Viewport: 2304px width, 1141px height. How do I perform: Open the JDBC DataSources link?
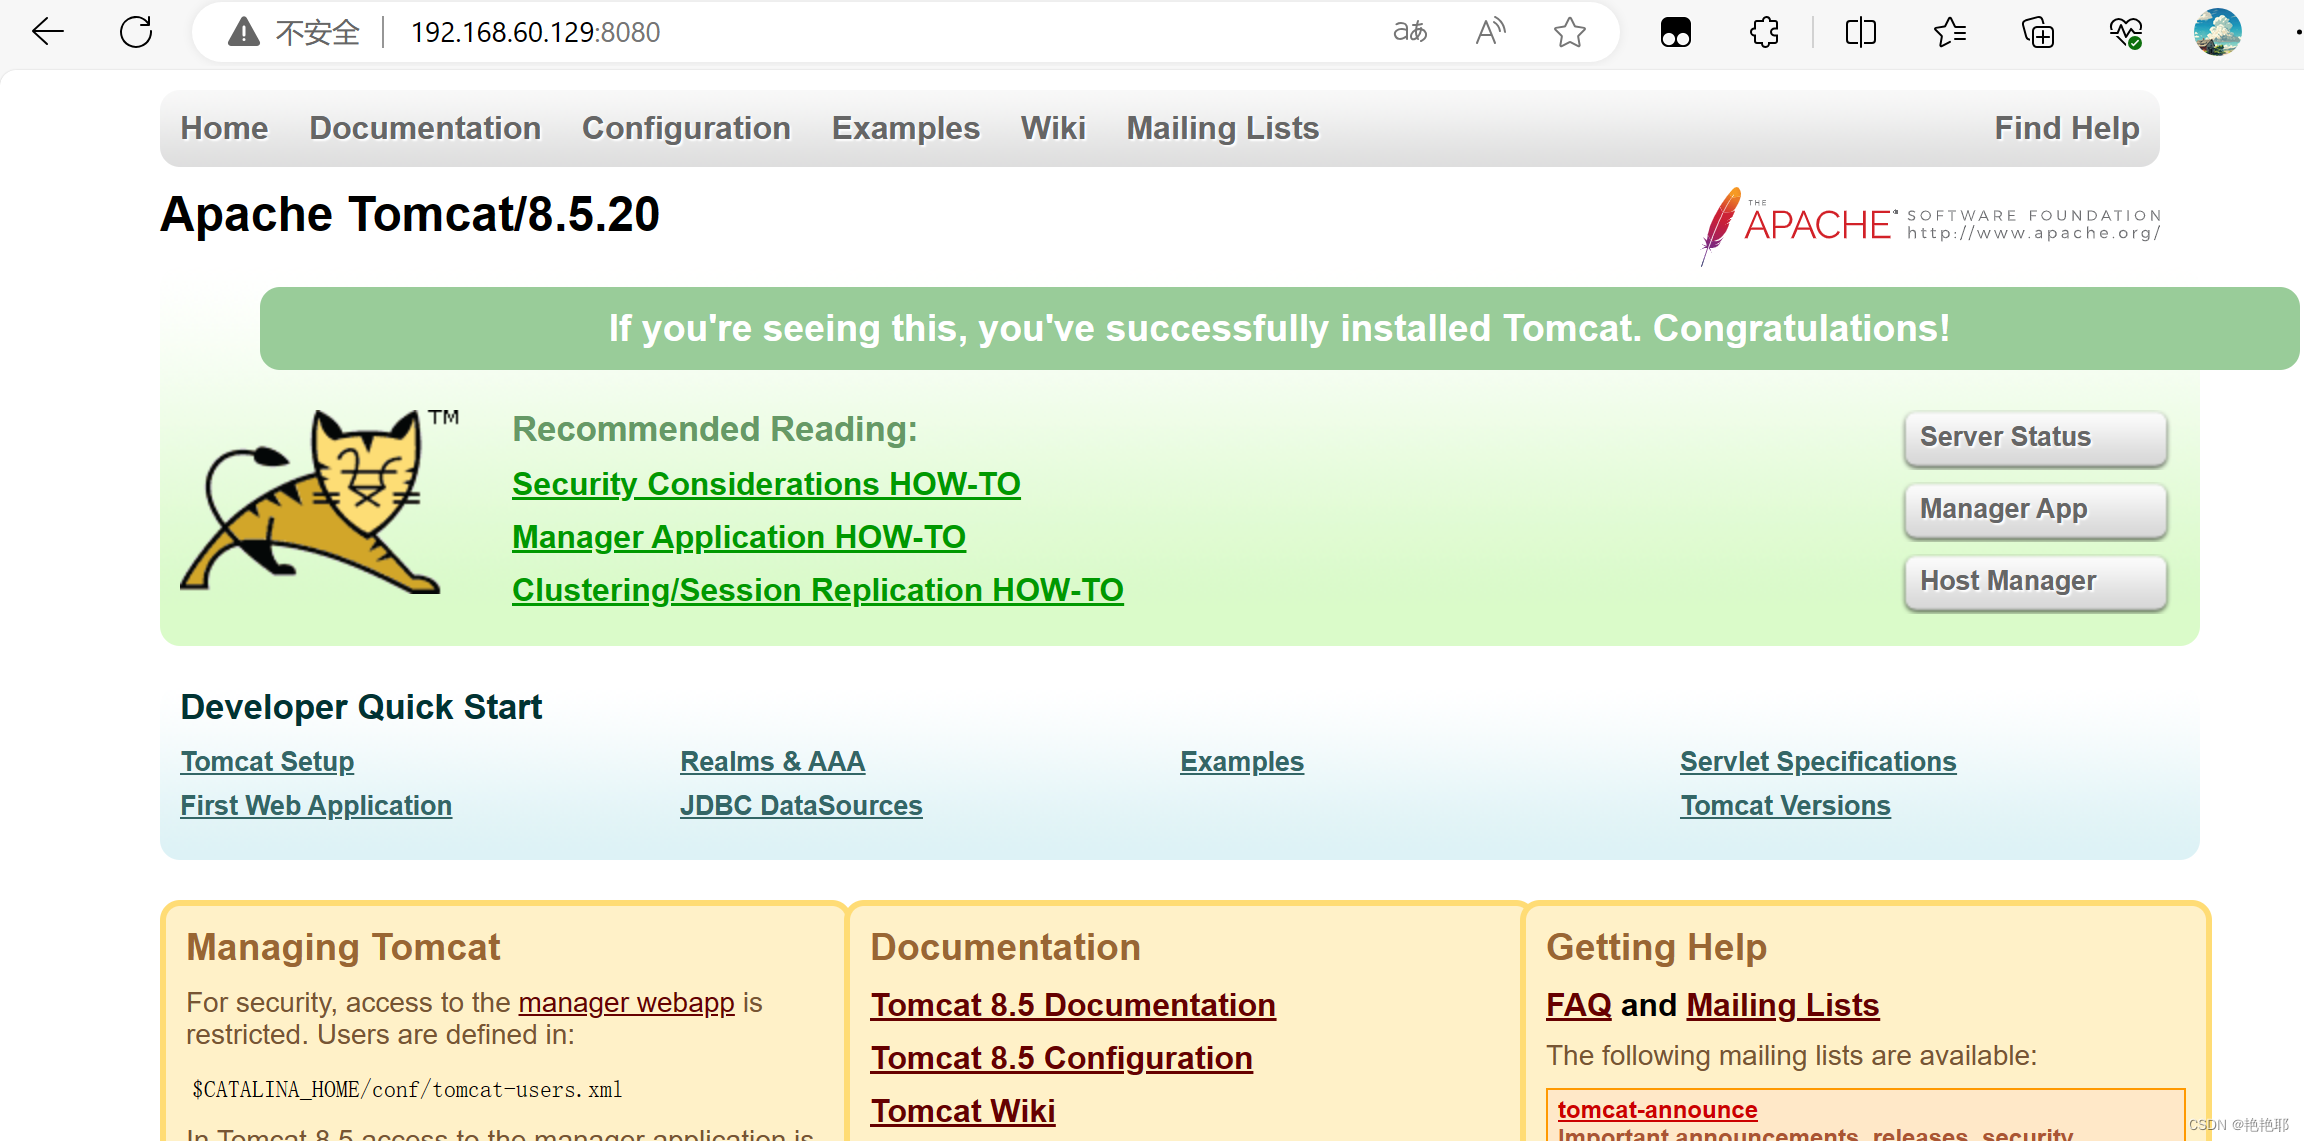[x=801, y=805]
